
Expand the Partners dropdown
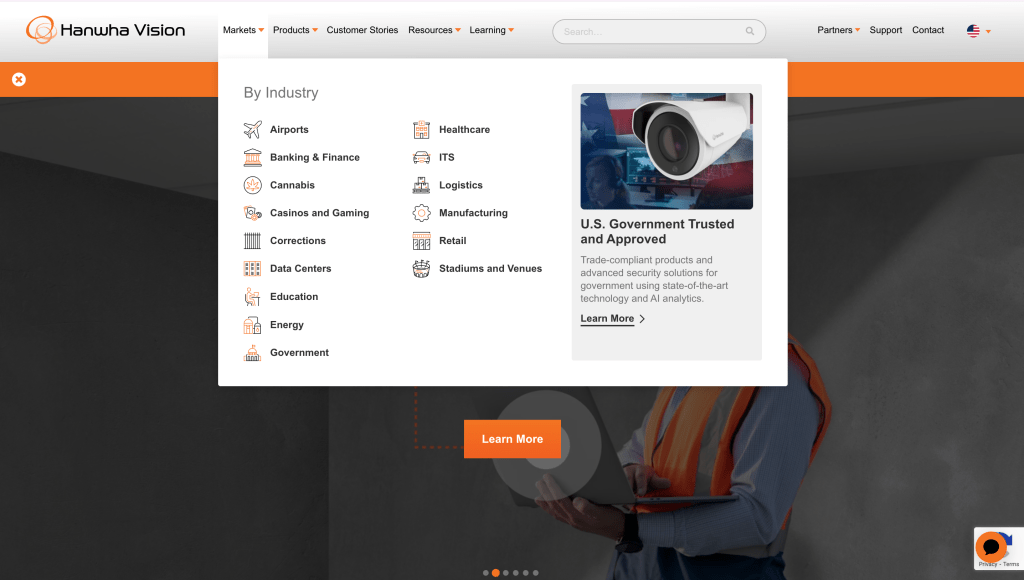(838, 30)
